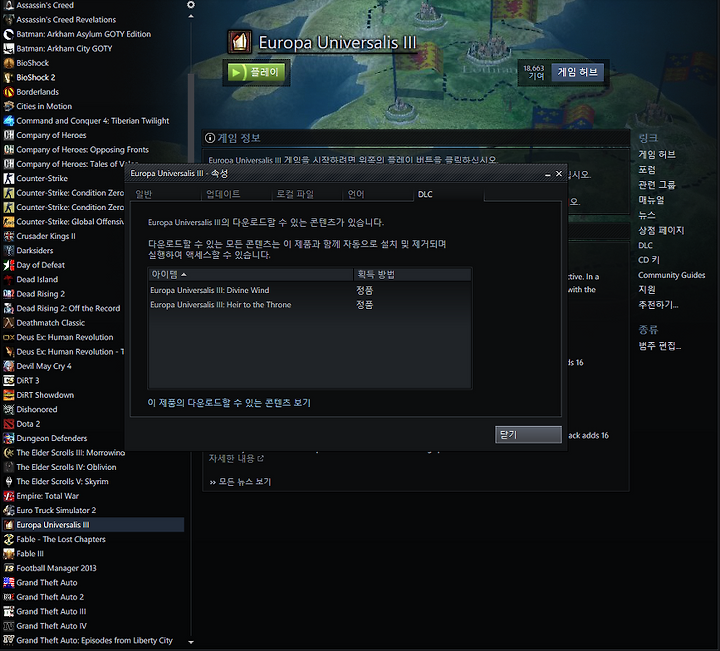Click the Grand Theft Auto III icon
Image resolution: width=720 pixels, height=651 pixels.
pyautogui.click(x=8, y=611)
